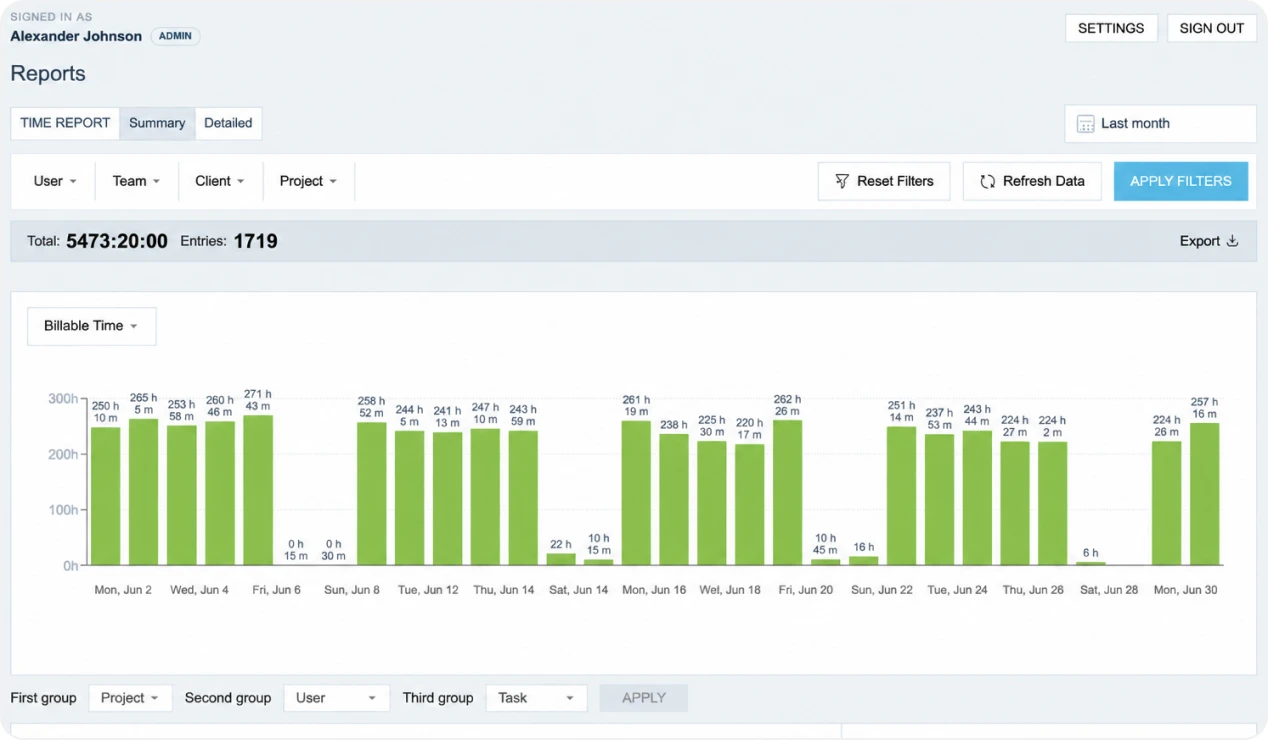Viewport: 1268px width, 740px height.
Task: Click the total value 5473:20:00
Action: pyautogui.click(x=117, y=241)
